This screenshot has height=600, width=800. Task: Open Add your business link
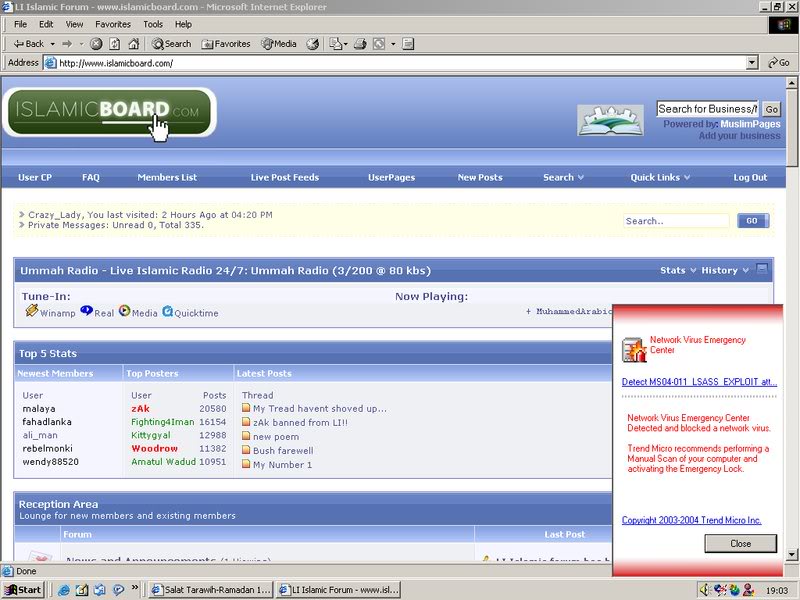pos(739,136)
